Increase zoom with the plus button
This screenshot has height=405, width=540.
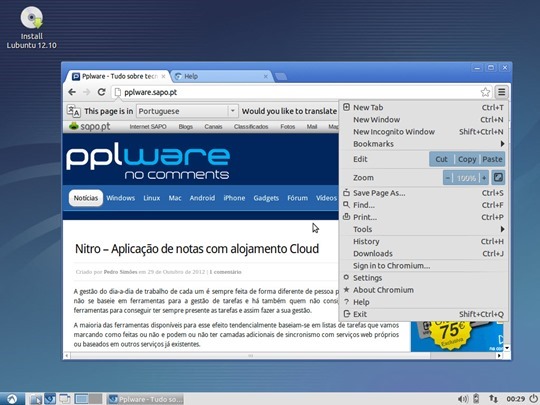(x=484, y=178)
